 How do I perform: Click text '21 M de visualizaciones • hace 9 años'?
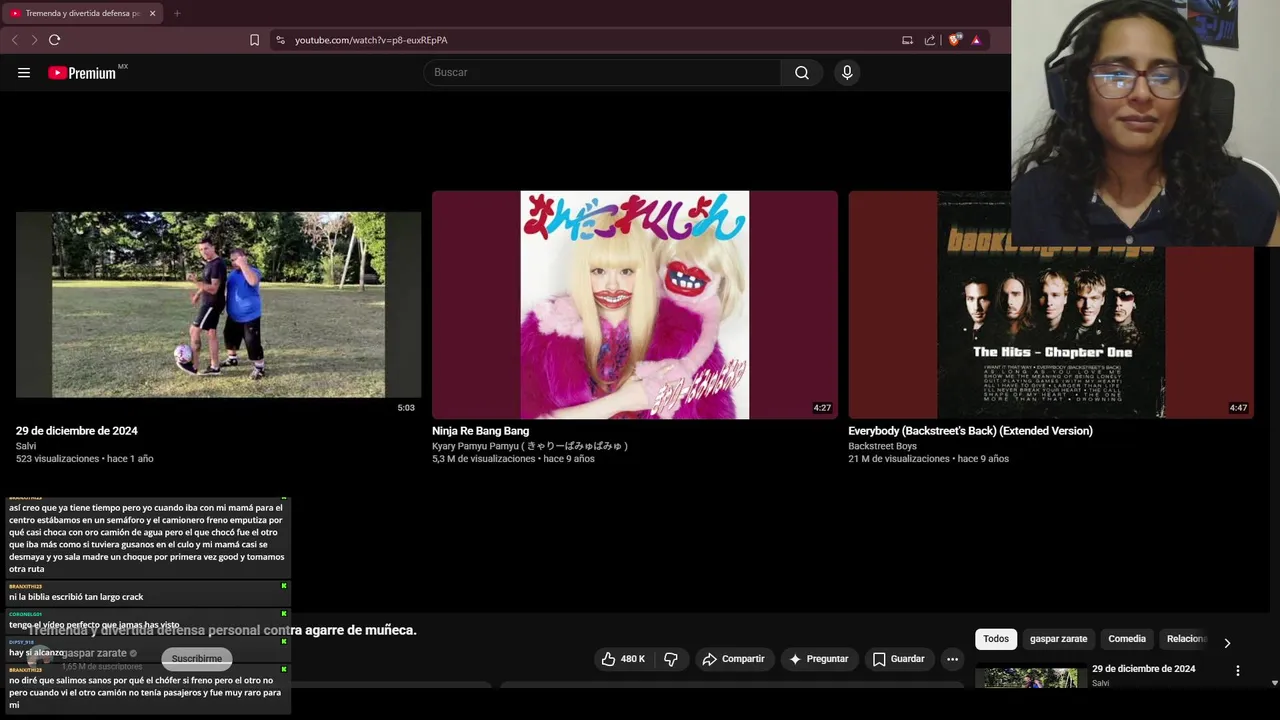tap(928, 459)
